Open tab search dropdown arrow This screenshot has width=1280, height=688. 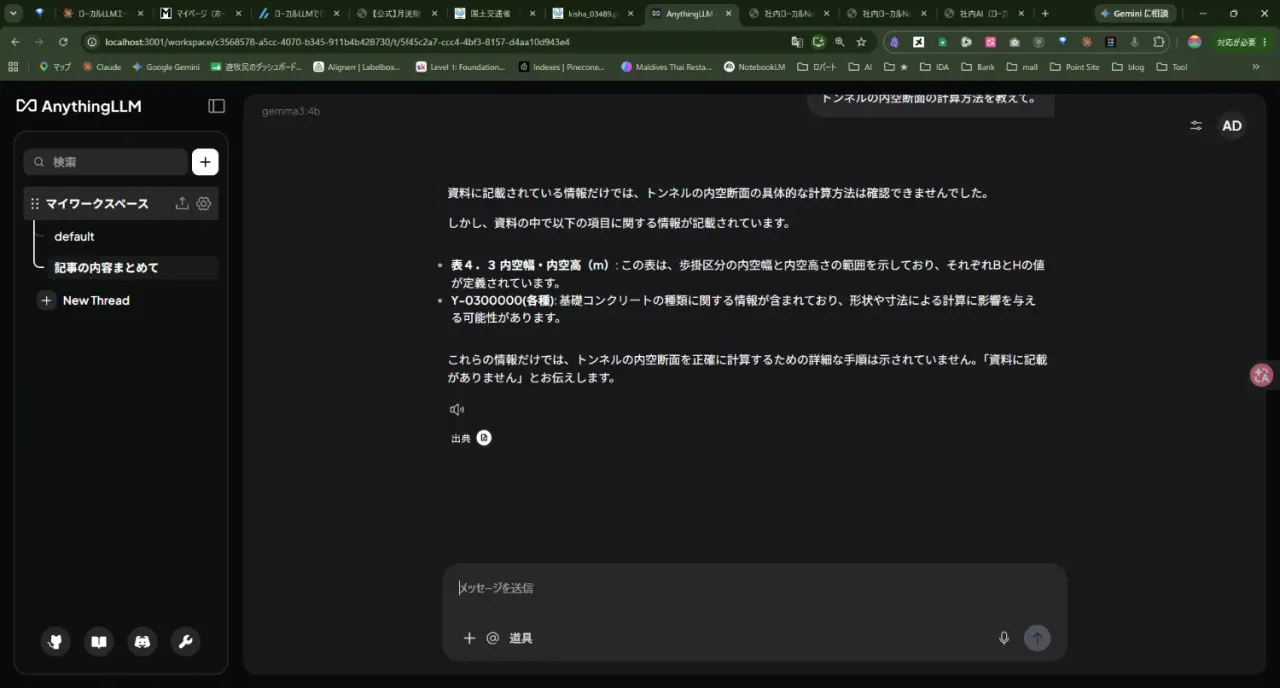[x=14, y=13]
